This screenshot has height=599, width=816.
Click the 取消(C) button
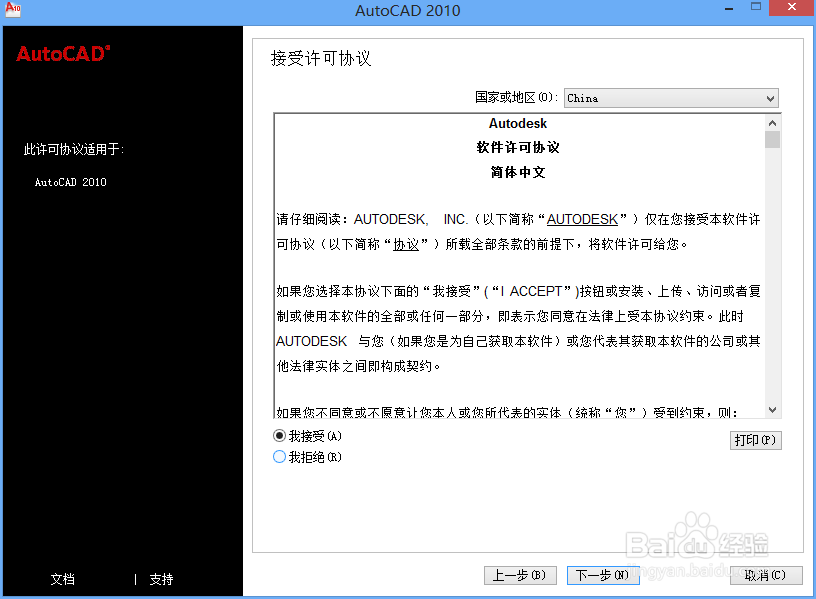click(x=766, y=576)
